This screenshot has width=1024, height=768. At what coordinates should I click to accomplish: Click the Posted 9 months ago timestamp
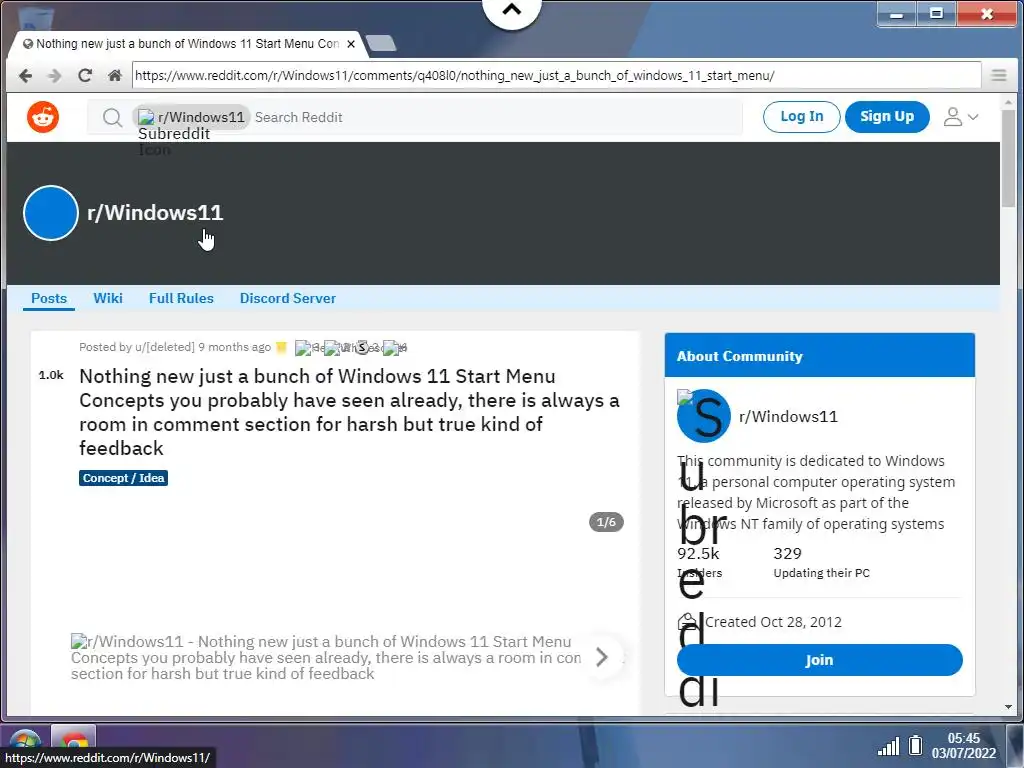click(234, 347)
